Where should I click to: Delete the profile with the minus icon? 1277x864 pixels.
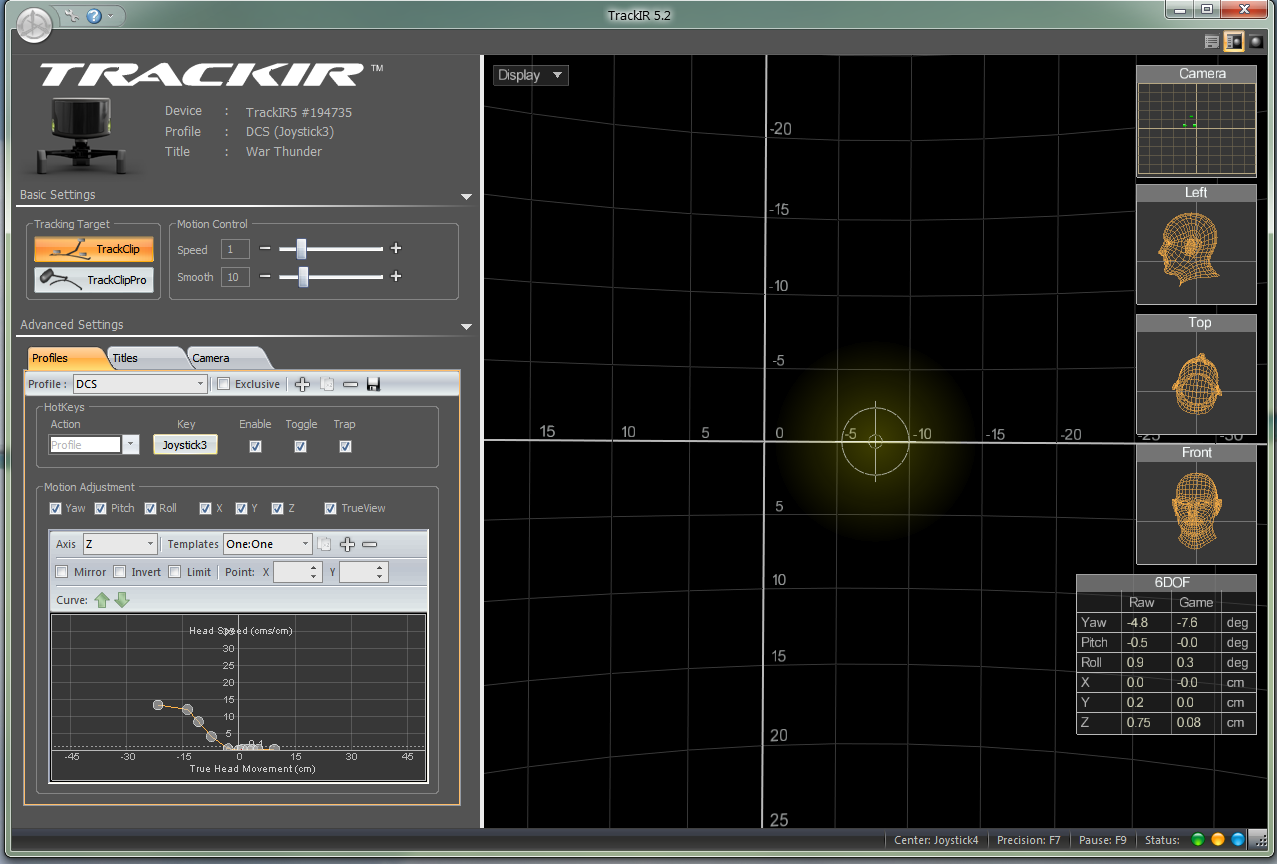click(350, 384)
